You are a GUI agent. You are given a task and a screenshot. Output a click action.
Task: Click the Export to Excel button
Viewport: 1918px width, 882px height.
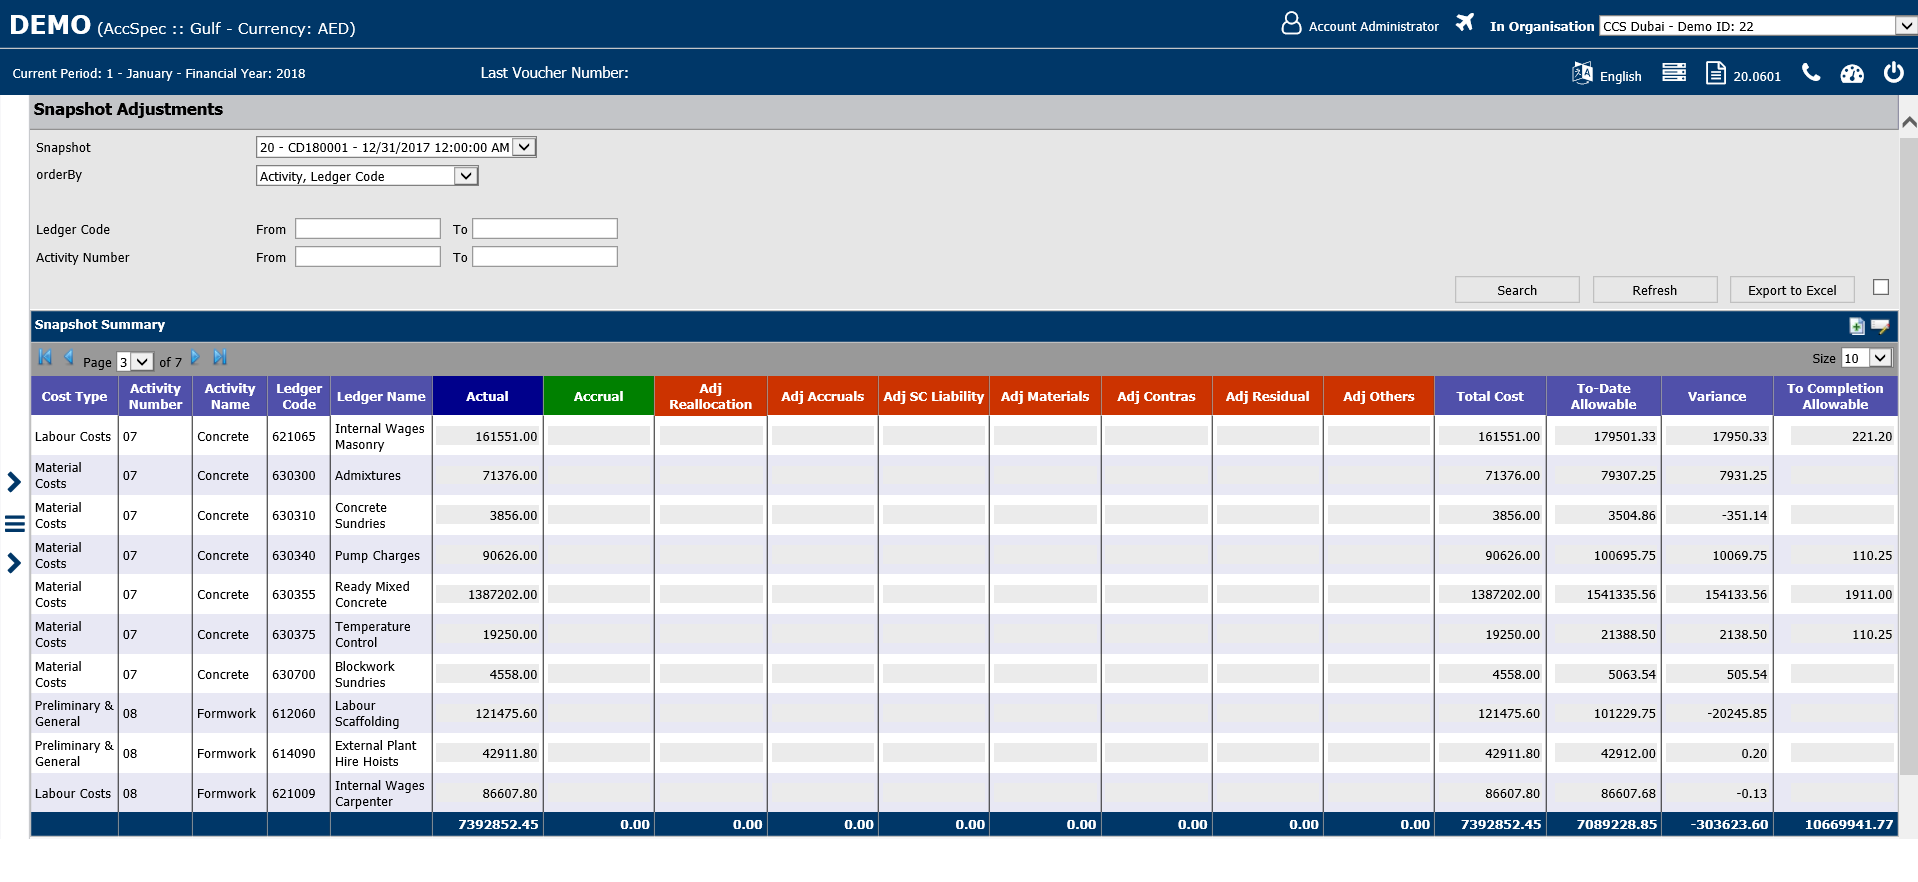click(x=1792, y=290)
